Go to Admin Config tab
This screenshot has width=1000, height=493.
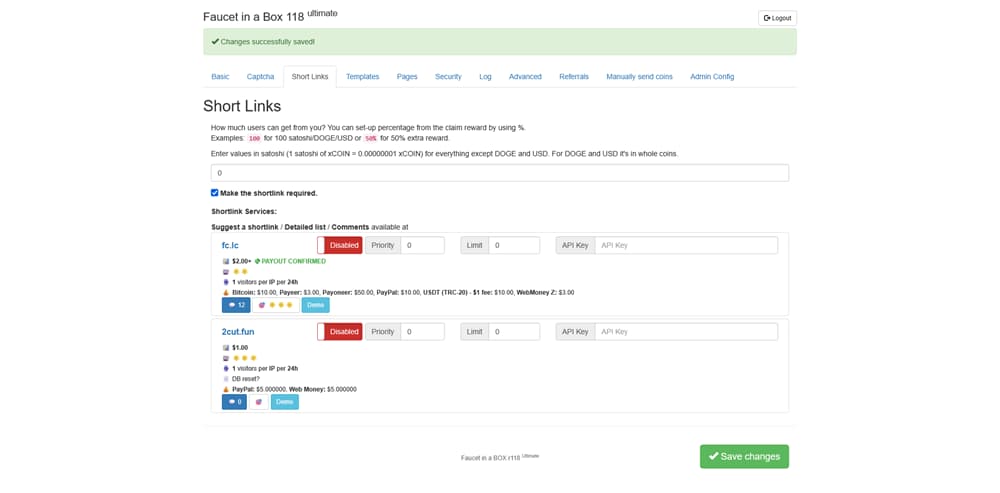(712, 77)
